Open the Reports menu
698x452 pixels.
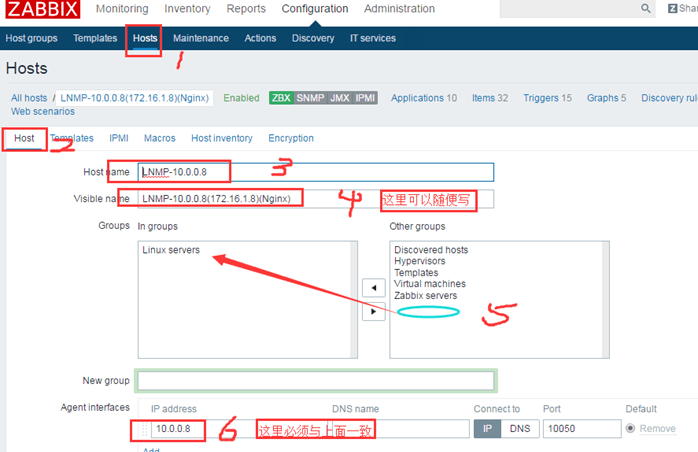pyautogui.click(x=246, y=8)
